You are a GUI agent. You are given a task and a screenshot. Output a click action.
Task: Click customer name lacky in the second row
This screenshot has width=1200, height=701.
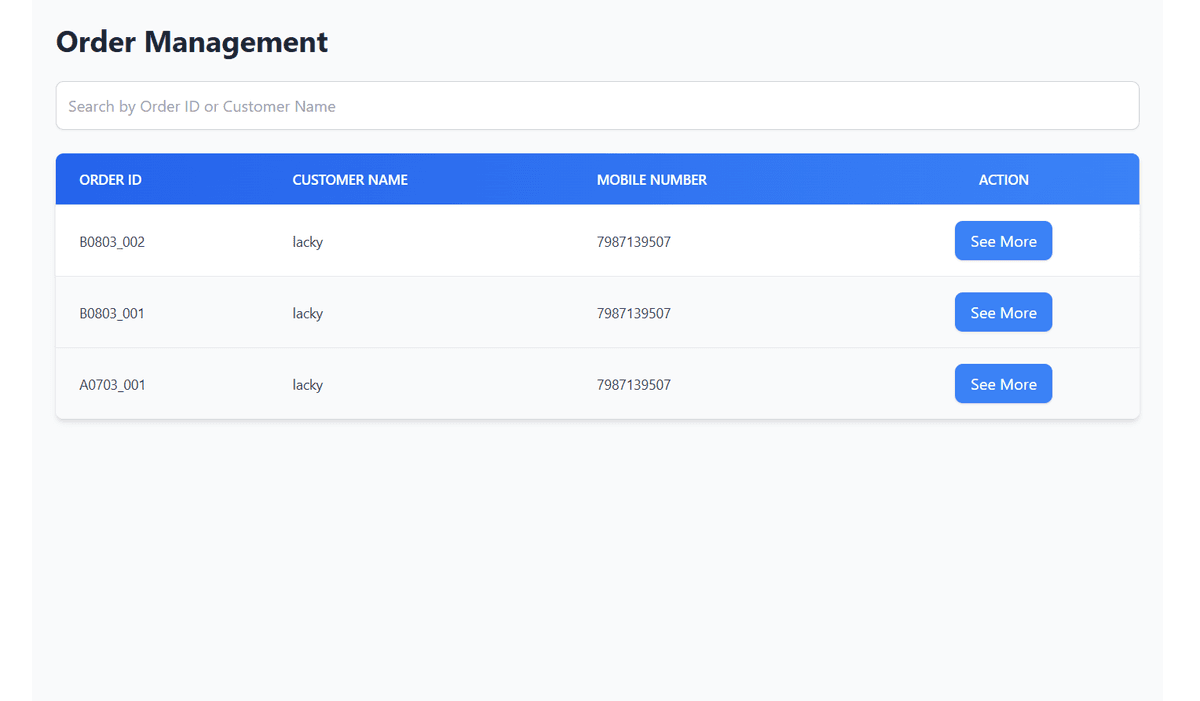(307, 313)
